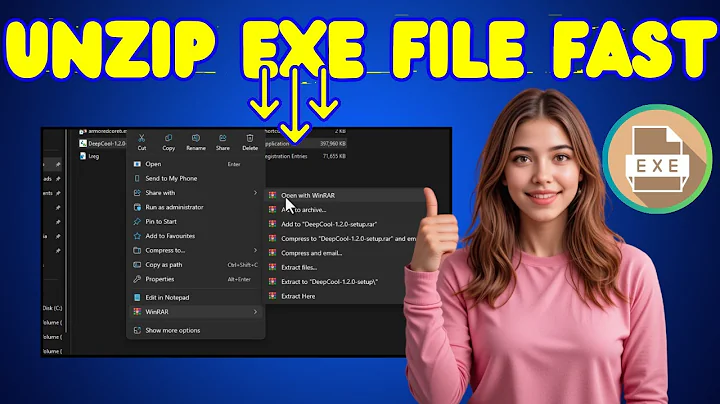Select Compress to "DeepCool-1.2.0-setup.rar" and email
720x404 pixels.
[349, 239]
